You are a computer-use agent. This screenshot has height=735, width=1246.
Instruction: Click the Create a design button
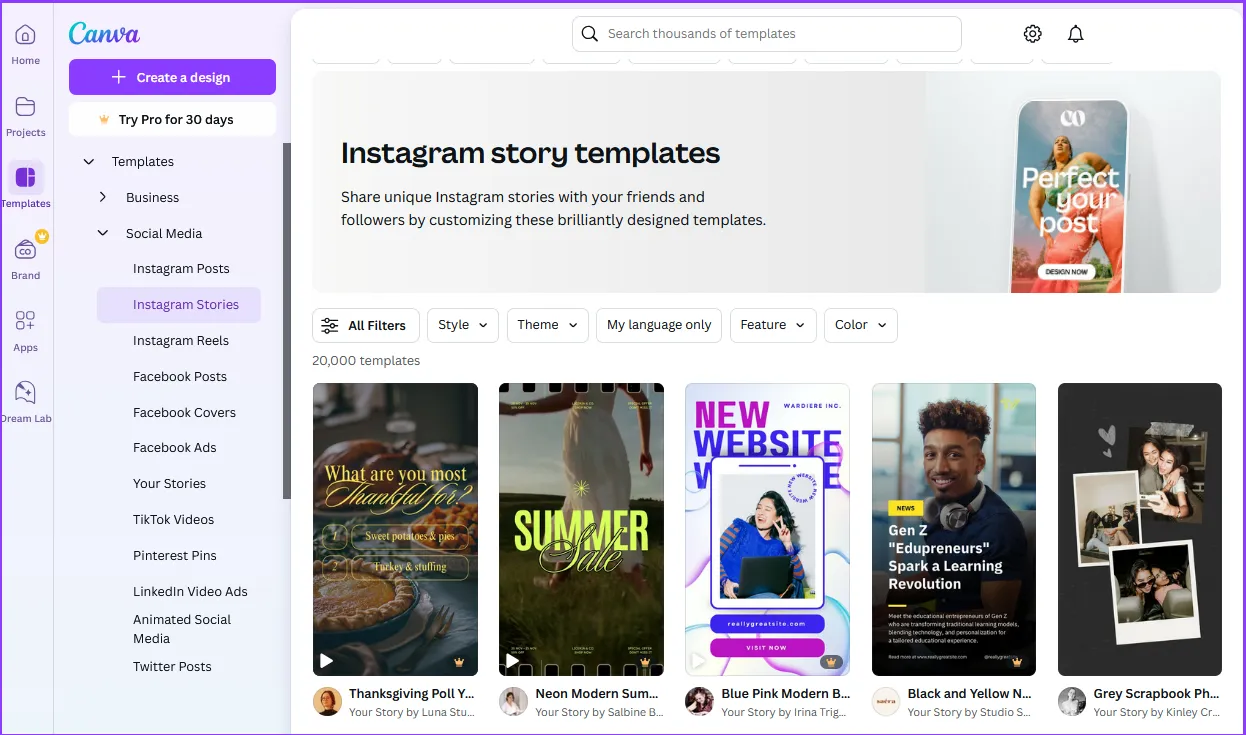pos(172,77)
